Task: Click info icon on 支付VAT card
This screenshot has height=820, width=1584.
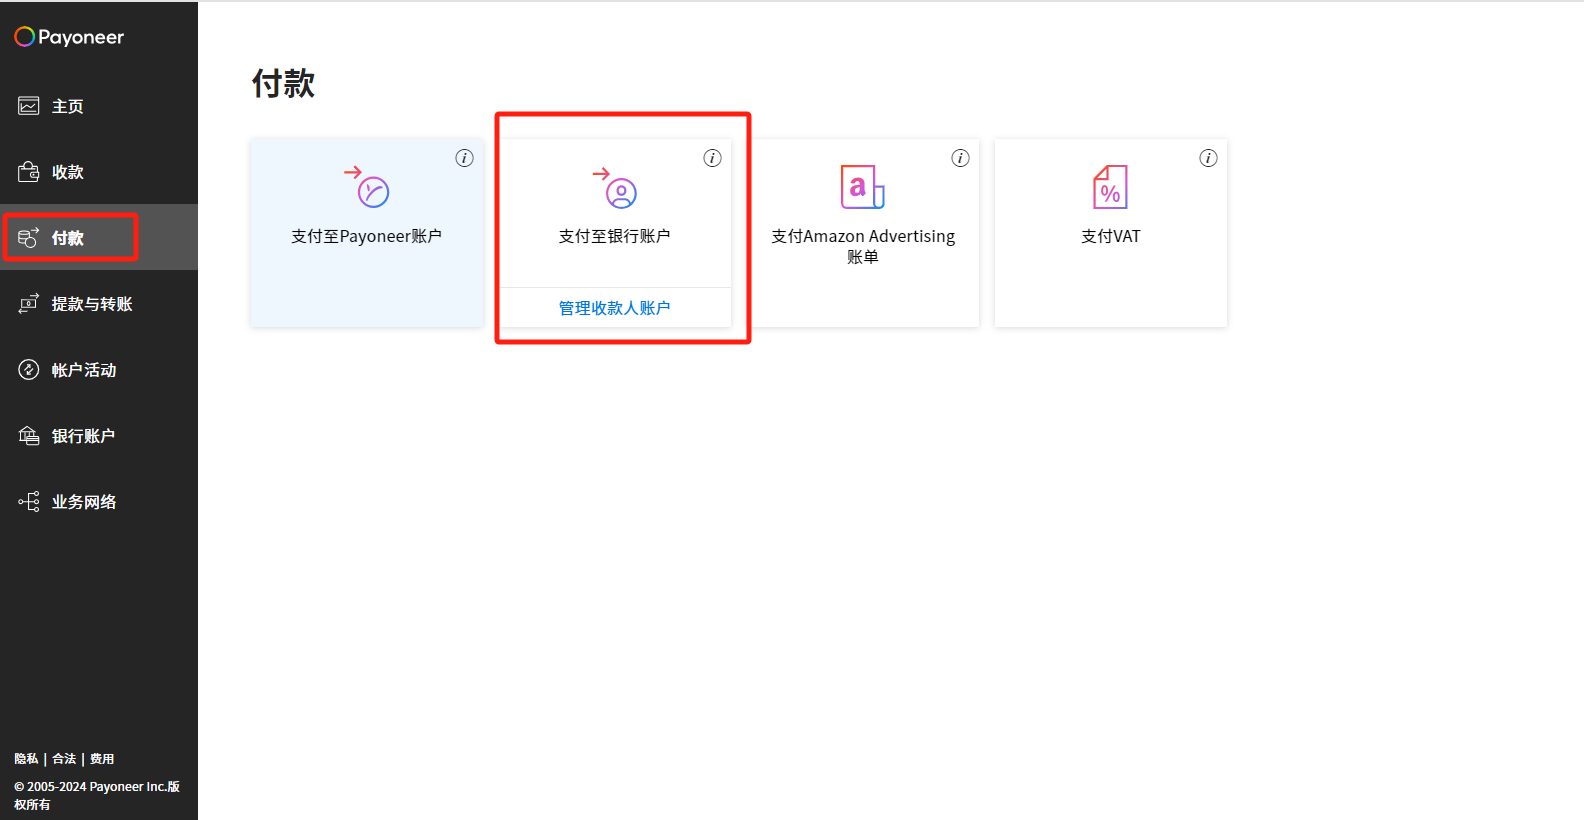Action: click(1208, 158)
